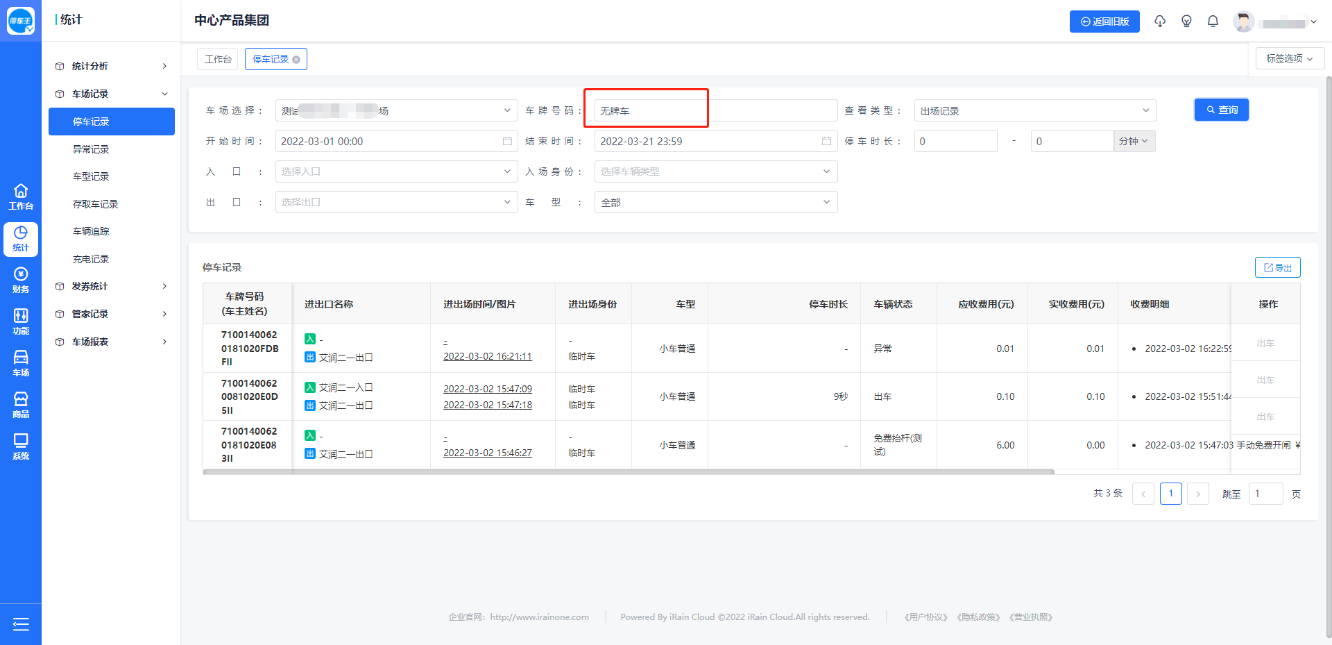Expand the 统计分析 menu group
1332x645 pixels.
[x=110, y=66]
